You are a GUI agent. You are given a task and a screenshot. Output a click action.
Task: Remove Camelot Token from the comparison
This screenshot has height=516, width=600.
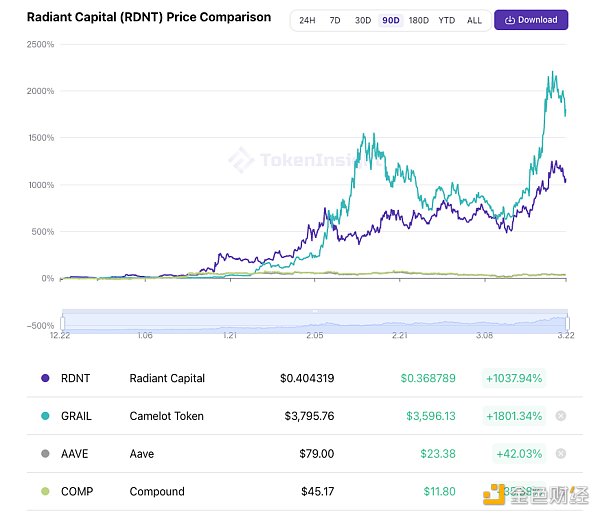click(x=560, y=416)
